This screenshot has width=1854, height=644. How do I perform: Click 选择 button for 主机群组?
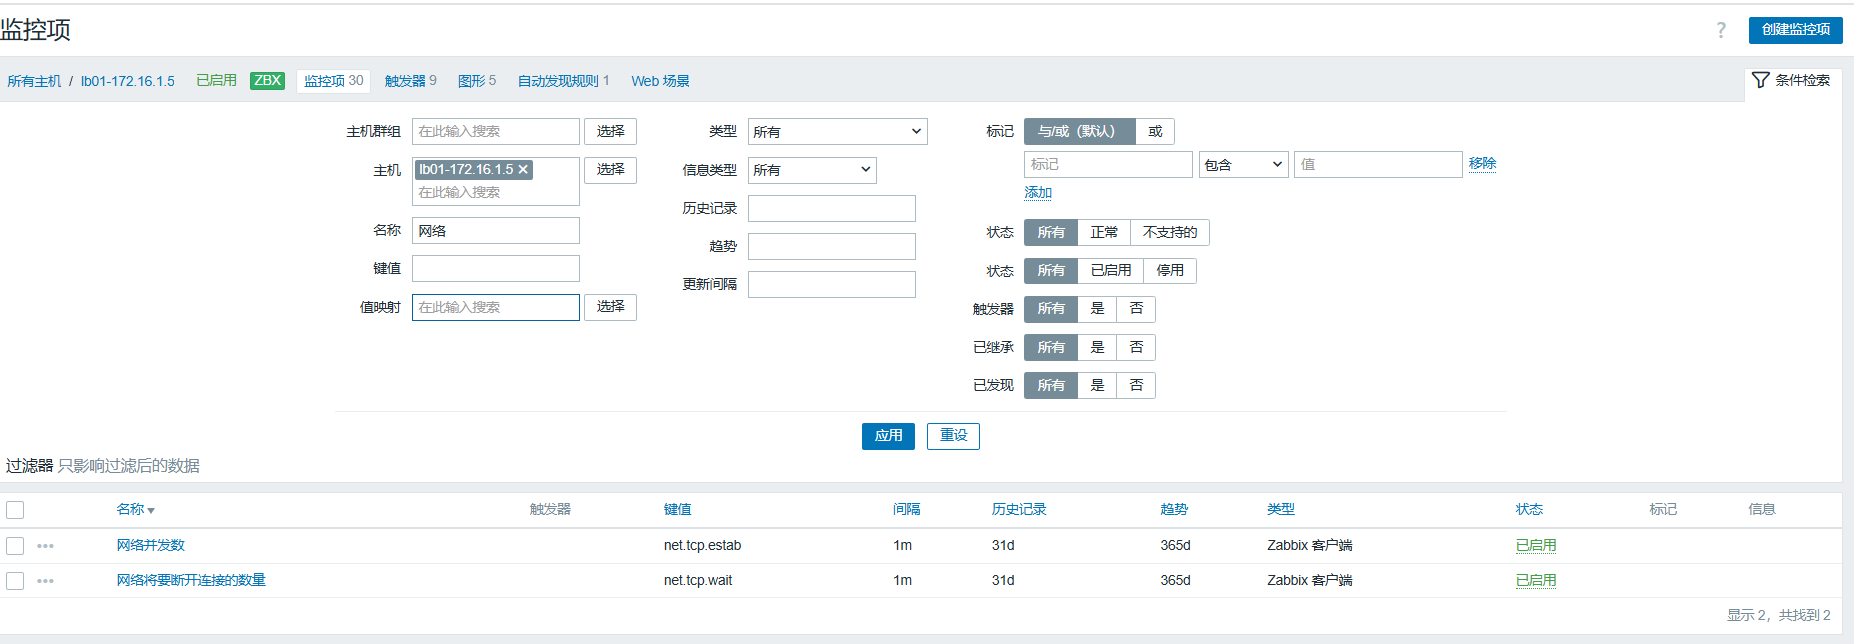tap(610, 131)
